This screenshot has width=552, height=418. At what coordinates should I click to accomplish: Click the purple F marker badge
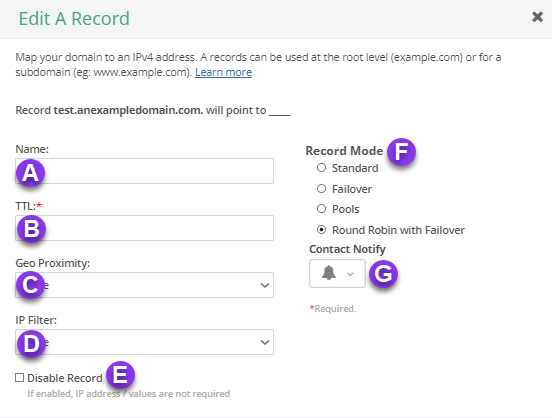401,152
